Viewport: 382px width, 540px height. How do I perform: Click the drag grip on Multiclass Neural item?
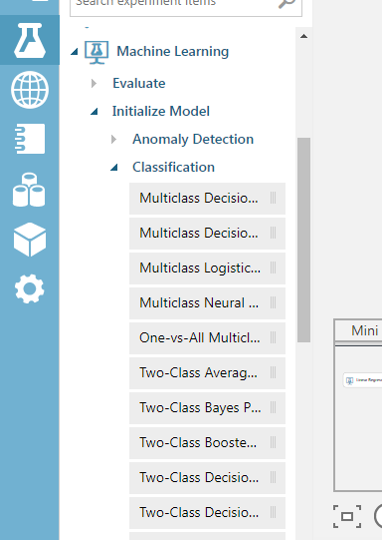click(x=273, y=303)
